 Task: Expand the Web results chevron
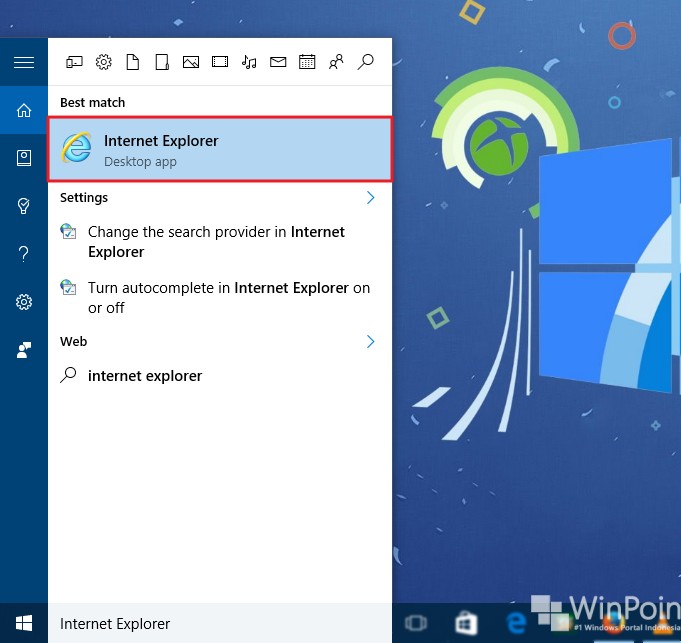tap(370, 342)
